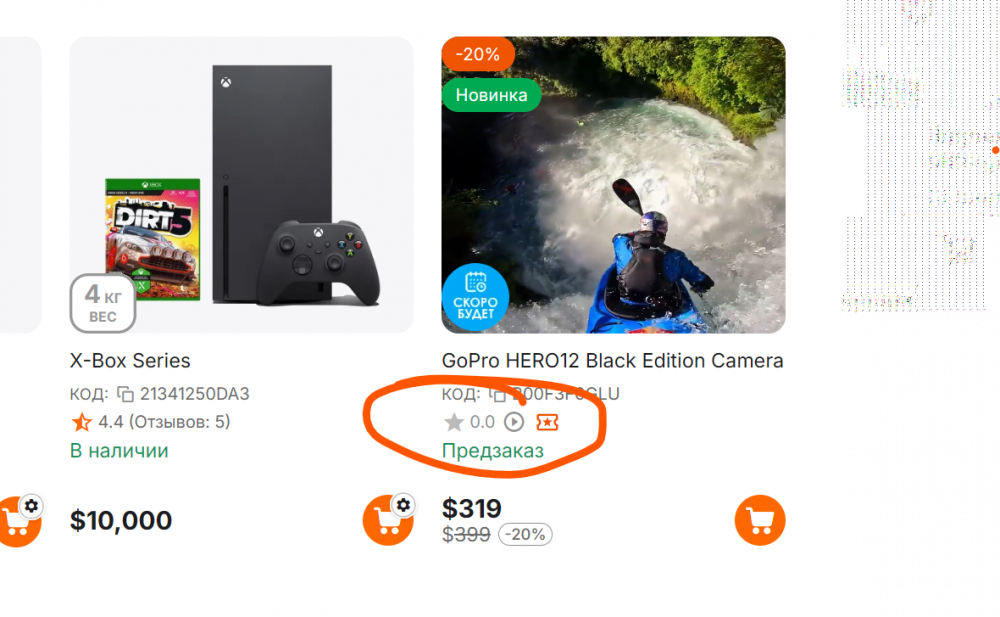Click the Предзаказ status label
Image resolution: width=1000 pixels, height=617 pixels.
click(x=493, y=450)
